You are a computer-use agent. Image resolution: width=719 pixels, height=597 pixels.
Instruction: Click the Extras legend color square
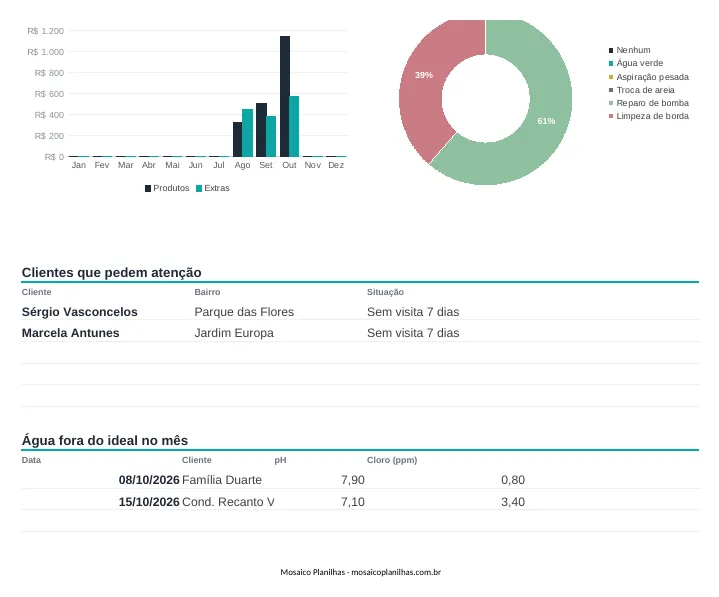click(199, 188)
